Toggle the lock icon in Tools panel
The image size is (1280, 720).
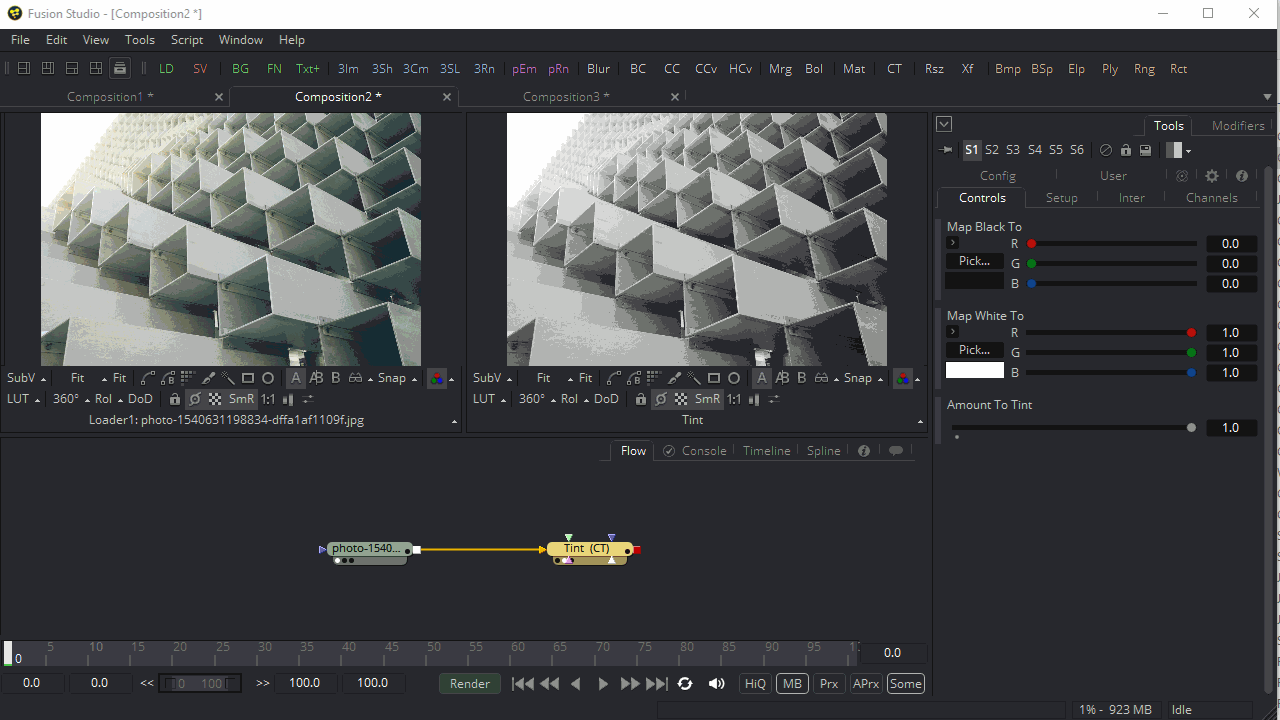click(x=1126, y=150)
